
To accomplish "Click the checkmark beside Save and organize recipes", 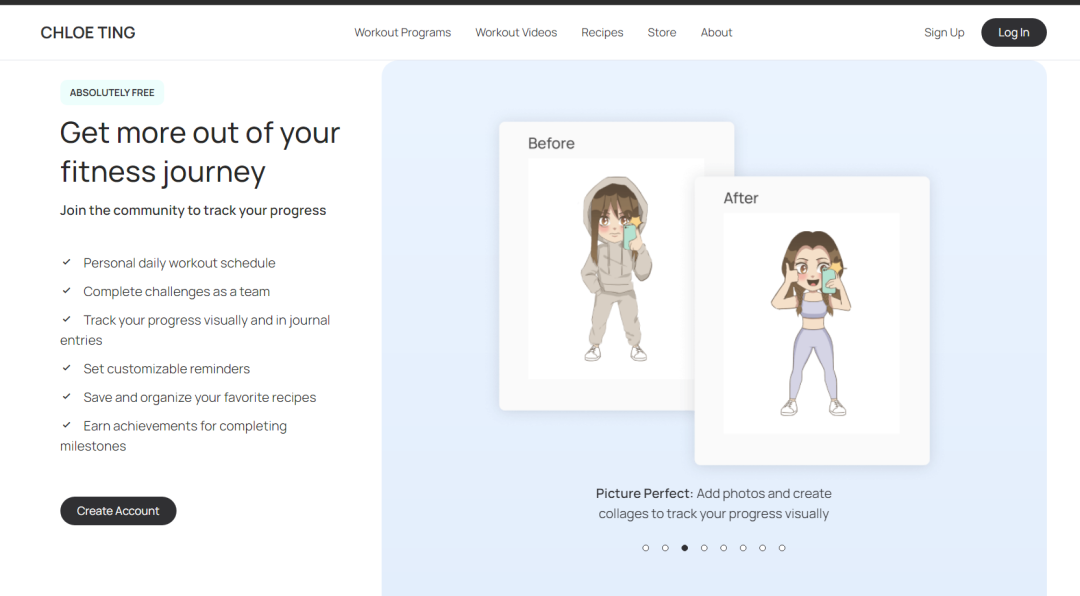I will 67,396.
